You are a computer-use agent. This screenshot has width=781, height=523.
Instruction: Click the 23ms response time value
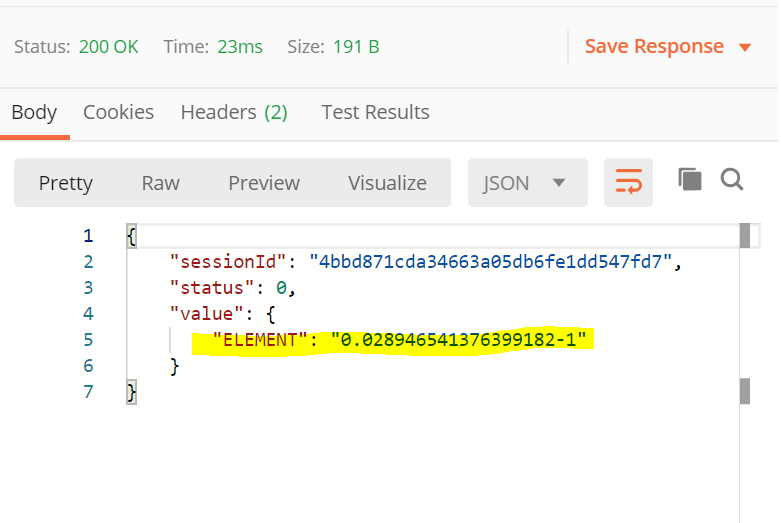click(x=240, y=47)
